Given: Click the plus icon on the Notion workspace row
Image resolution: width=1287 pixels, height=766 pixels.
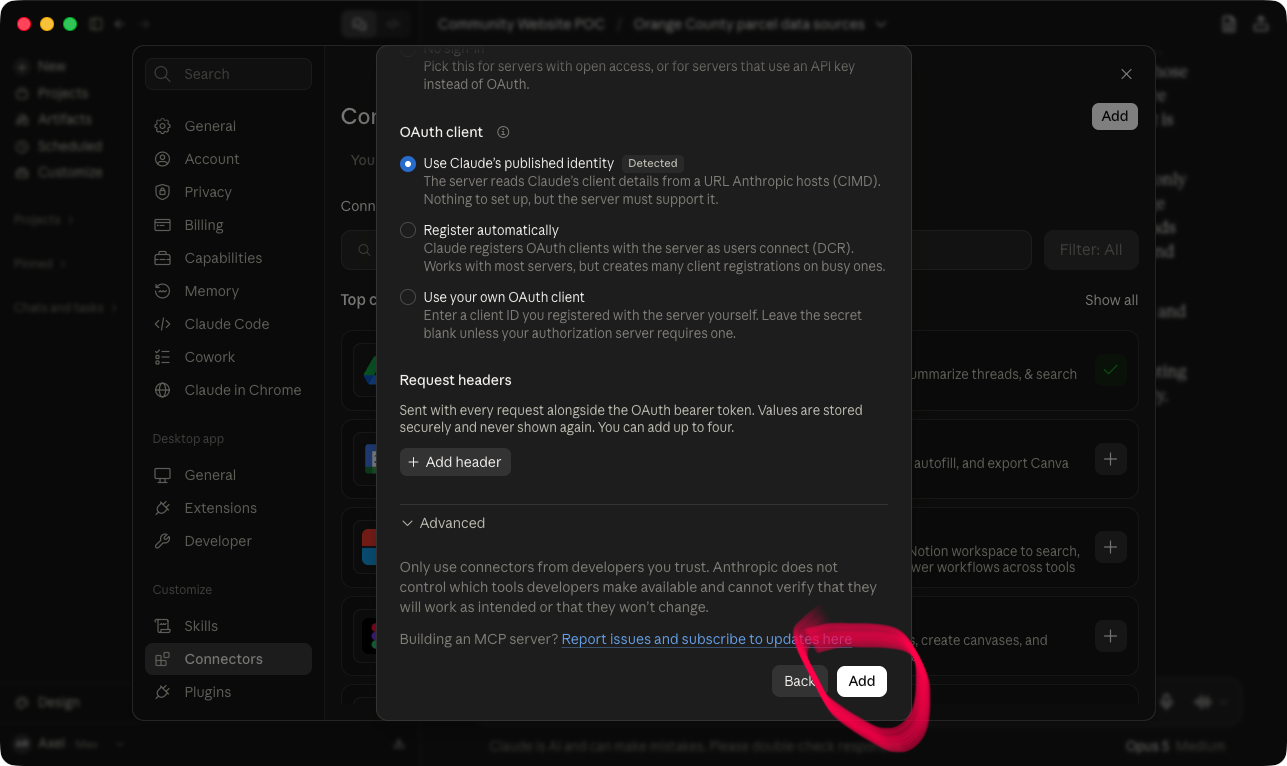Looking at the screenshot, I should (1110, 547).
